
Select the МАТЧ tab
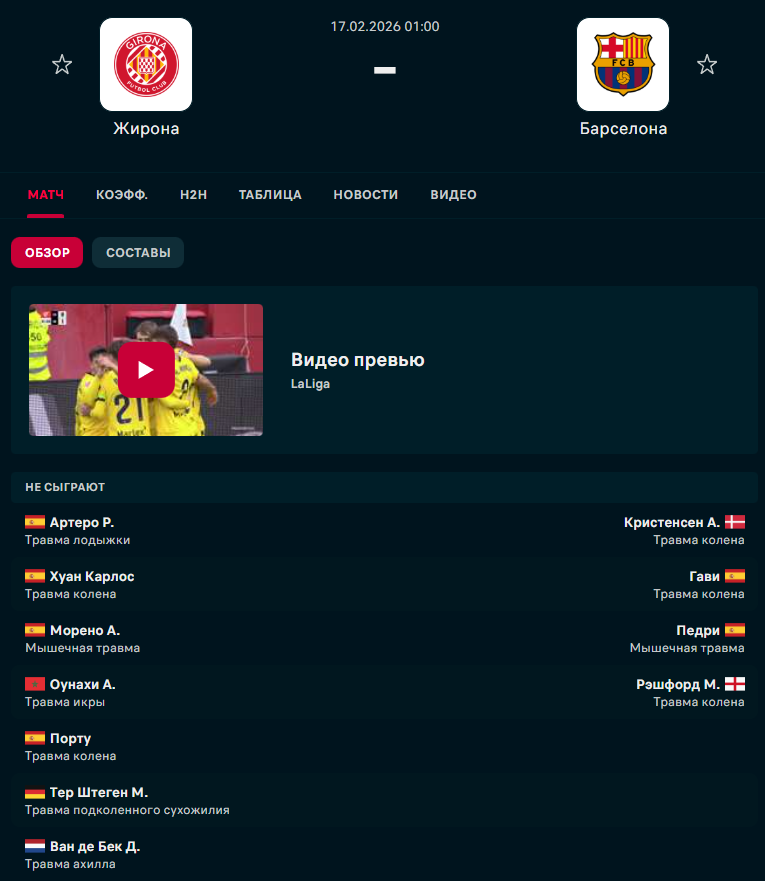coord(45,194)
